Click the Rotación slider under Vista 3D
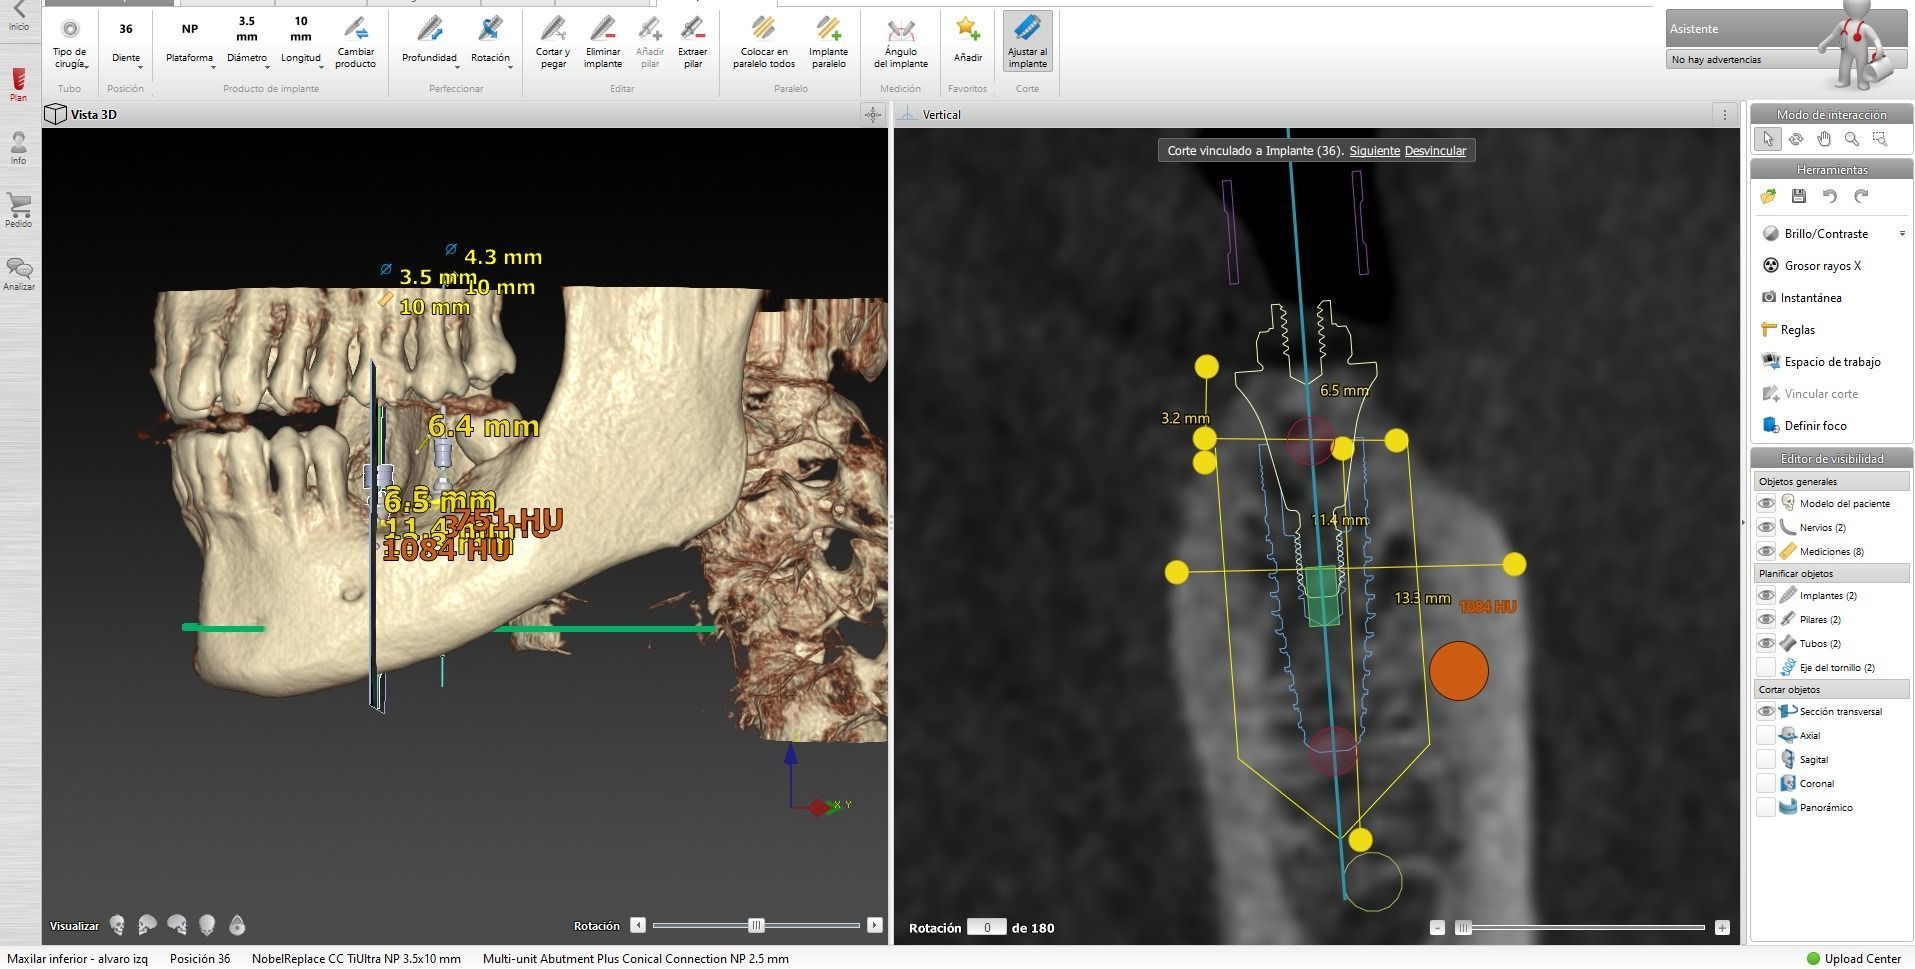 click(757, 926)
